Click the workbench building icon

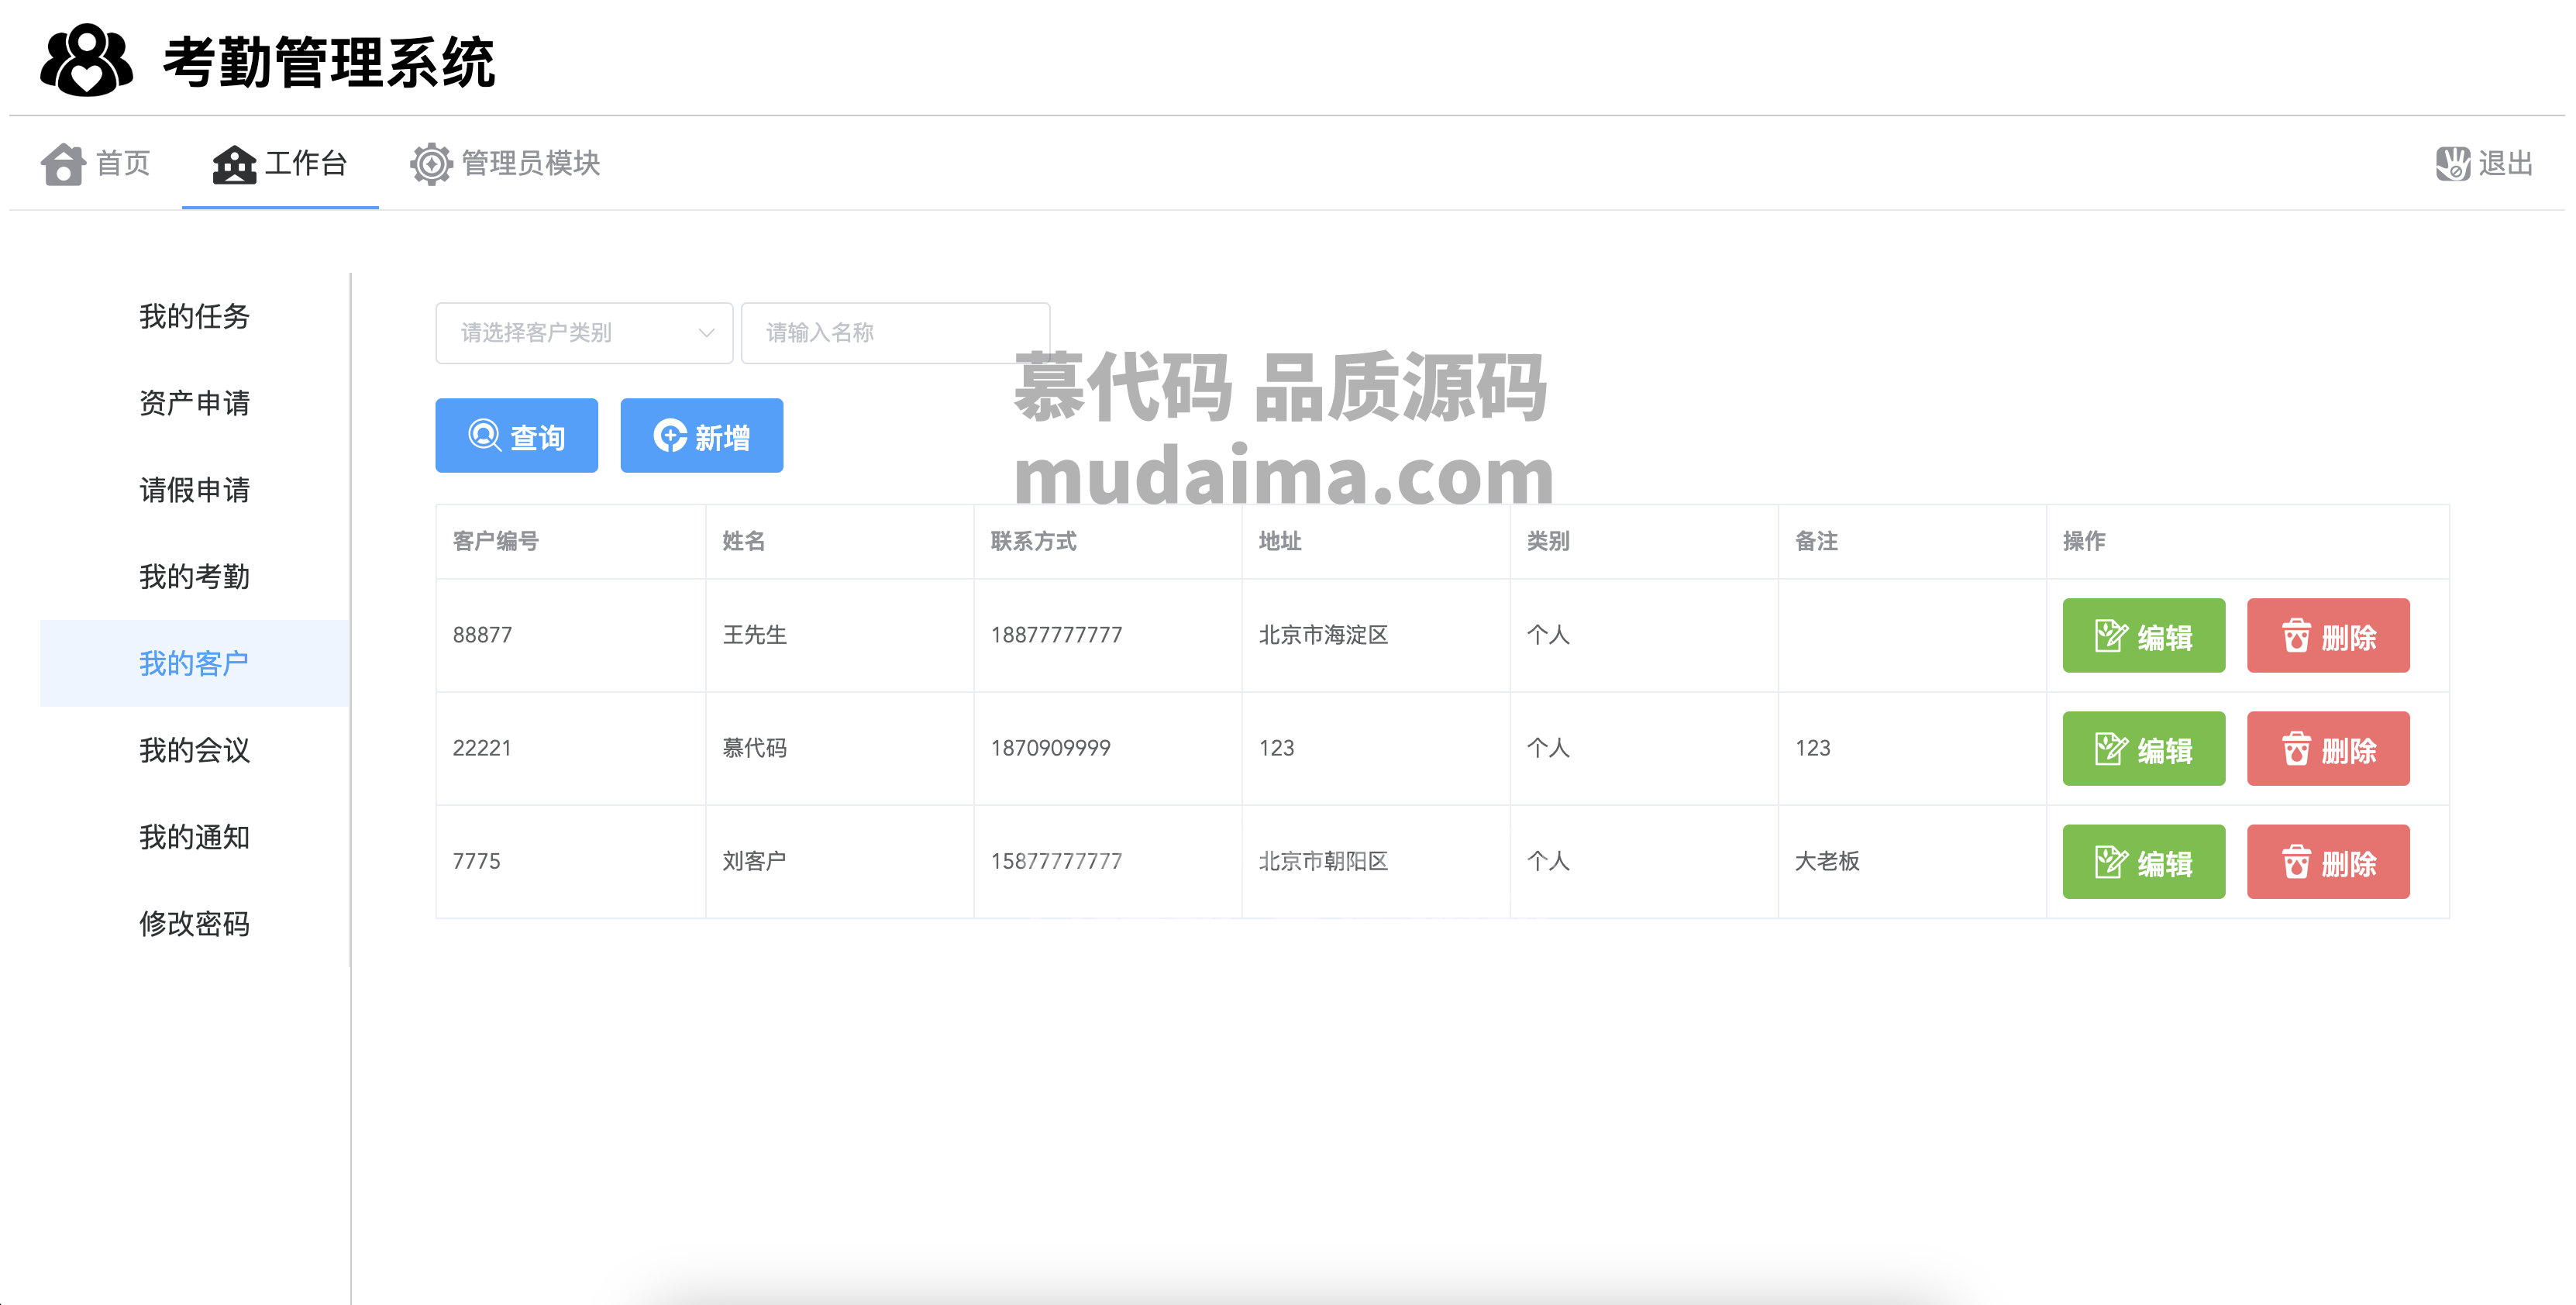pyautogui.click(x=234, y=164)
